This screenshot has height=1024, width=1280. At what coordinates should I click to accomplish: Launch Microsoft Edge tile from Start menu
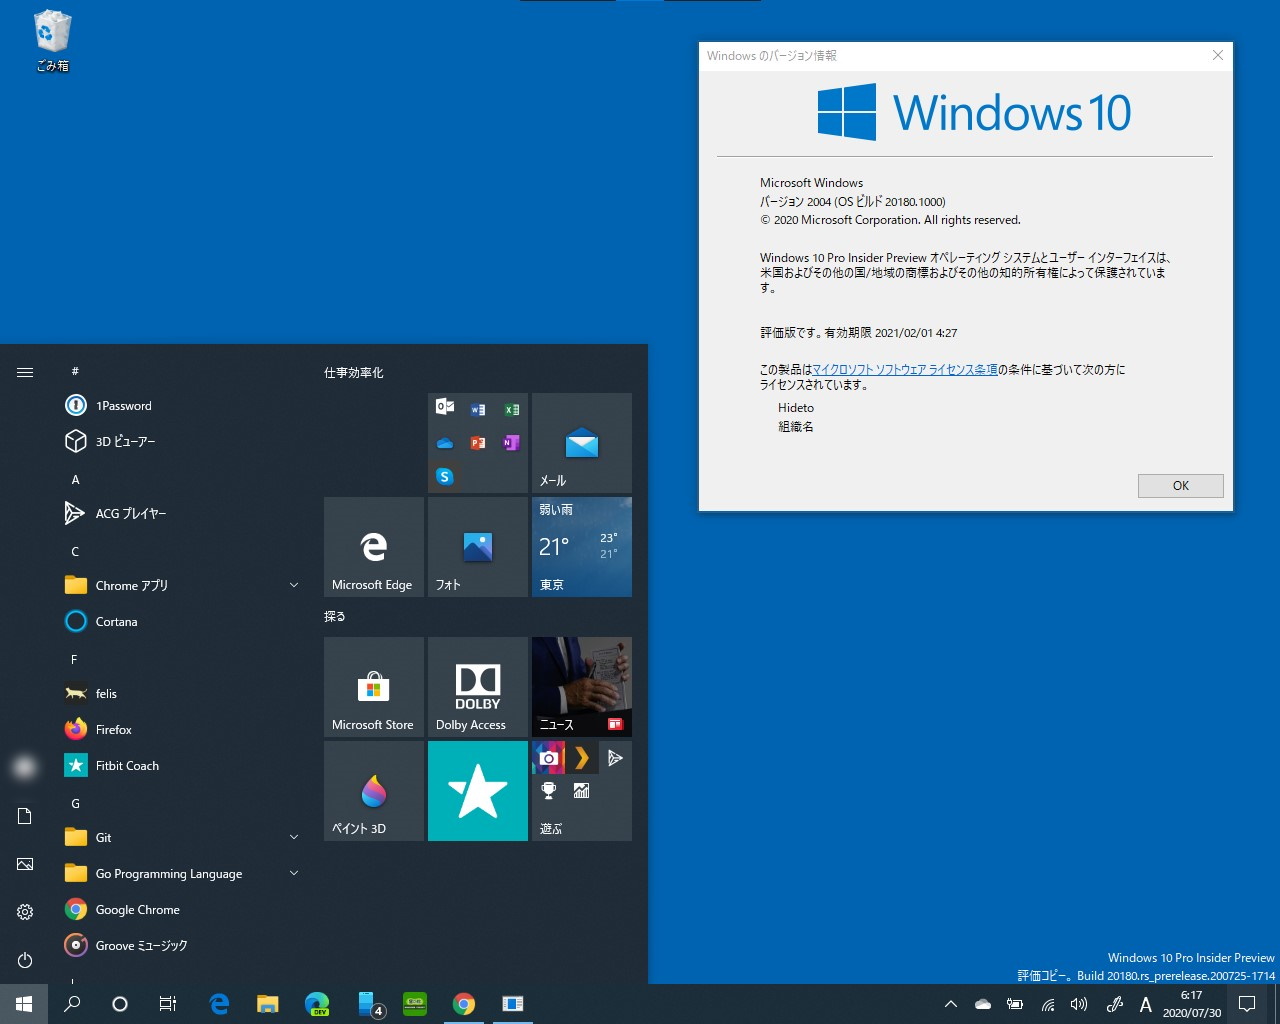[x=373, y=547]
